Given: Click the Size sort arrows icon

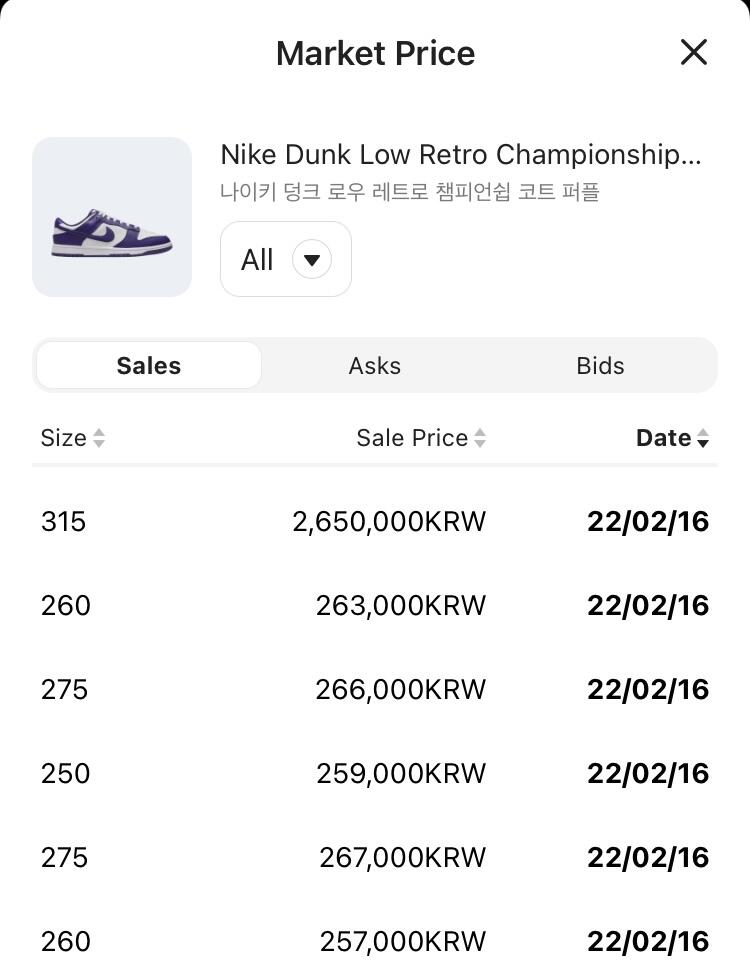Looking at the screenshot, I should click(x=99, y=438).
